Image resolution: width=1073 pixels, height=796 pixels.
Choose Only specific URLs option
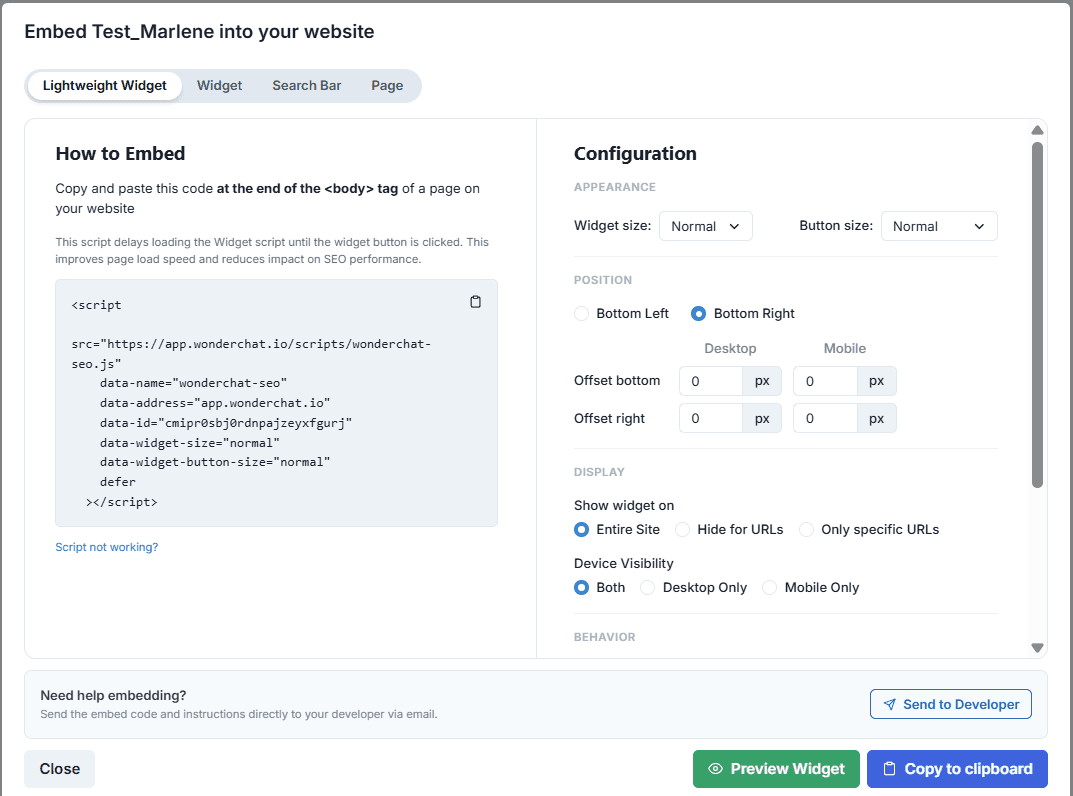tap(807, 530)
